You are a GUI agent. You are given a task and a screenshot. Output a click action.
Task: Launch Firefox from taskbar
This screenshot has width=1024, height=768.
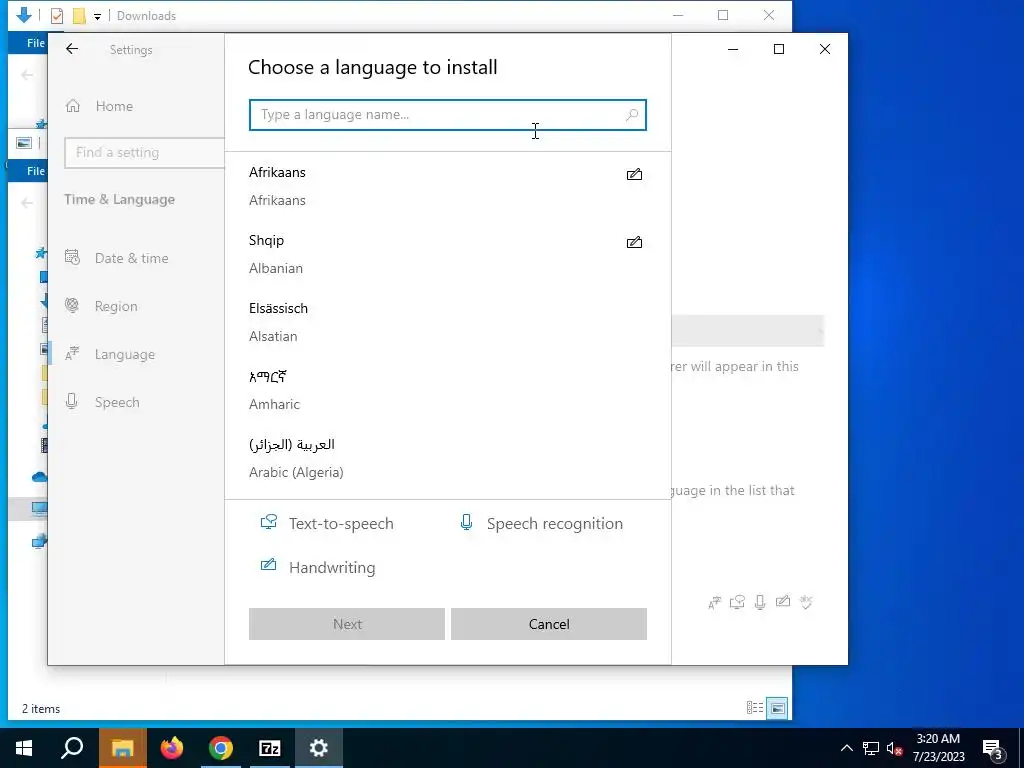(x=172, y=748)
